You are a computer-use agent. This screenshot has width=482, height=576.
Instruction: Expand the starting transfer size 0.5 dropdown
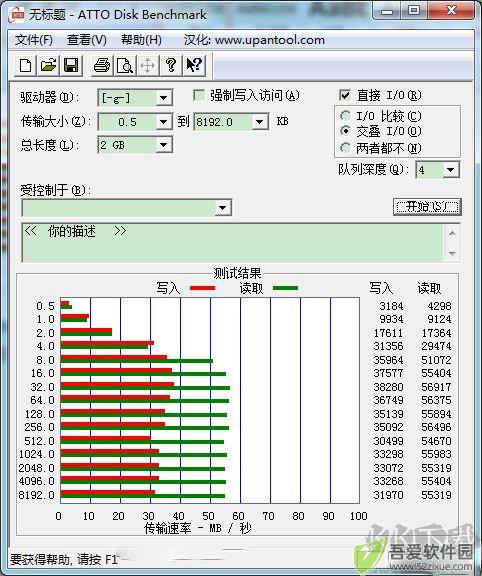click(163, 122)
